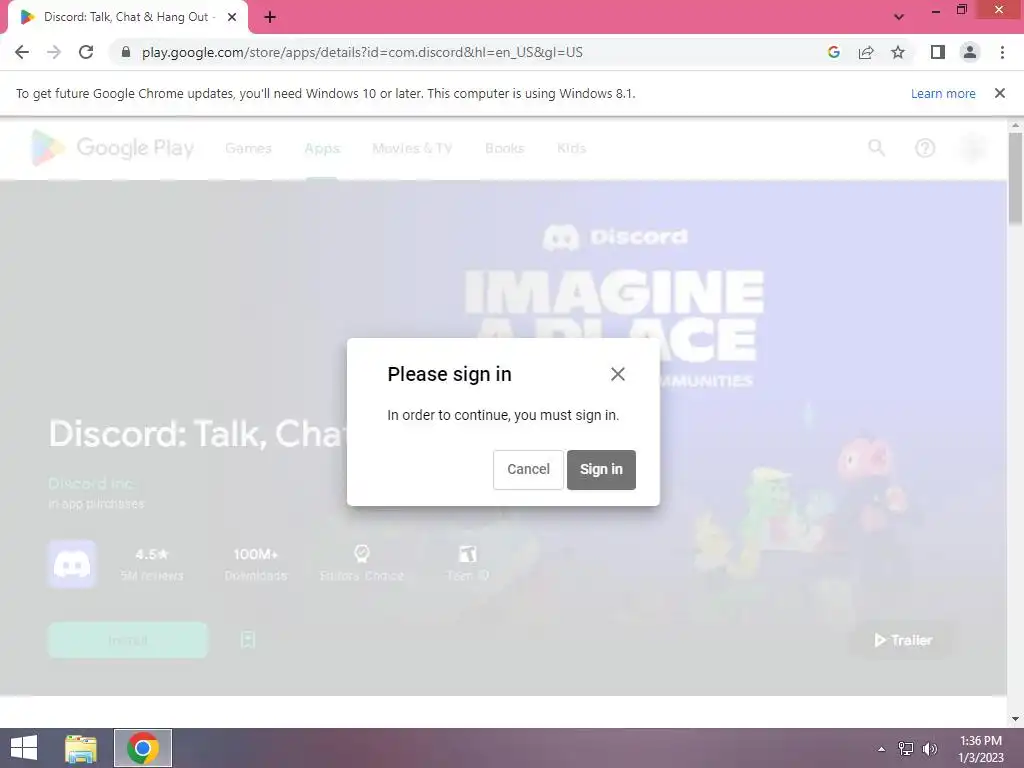
Task: Toggle the browser side panel
Action: [x=938, y=52]
